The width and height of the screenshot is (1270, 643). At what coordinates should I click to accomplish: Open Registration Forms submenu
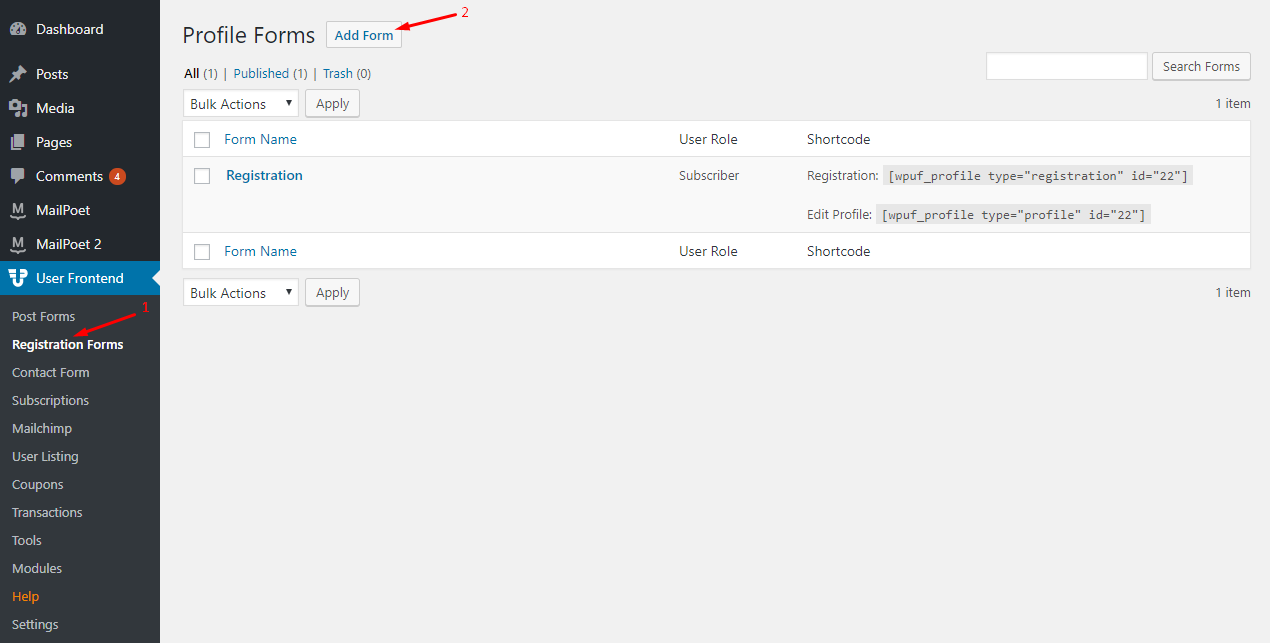[x=68, y=344]
